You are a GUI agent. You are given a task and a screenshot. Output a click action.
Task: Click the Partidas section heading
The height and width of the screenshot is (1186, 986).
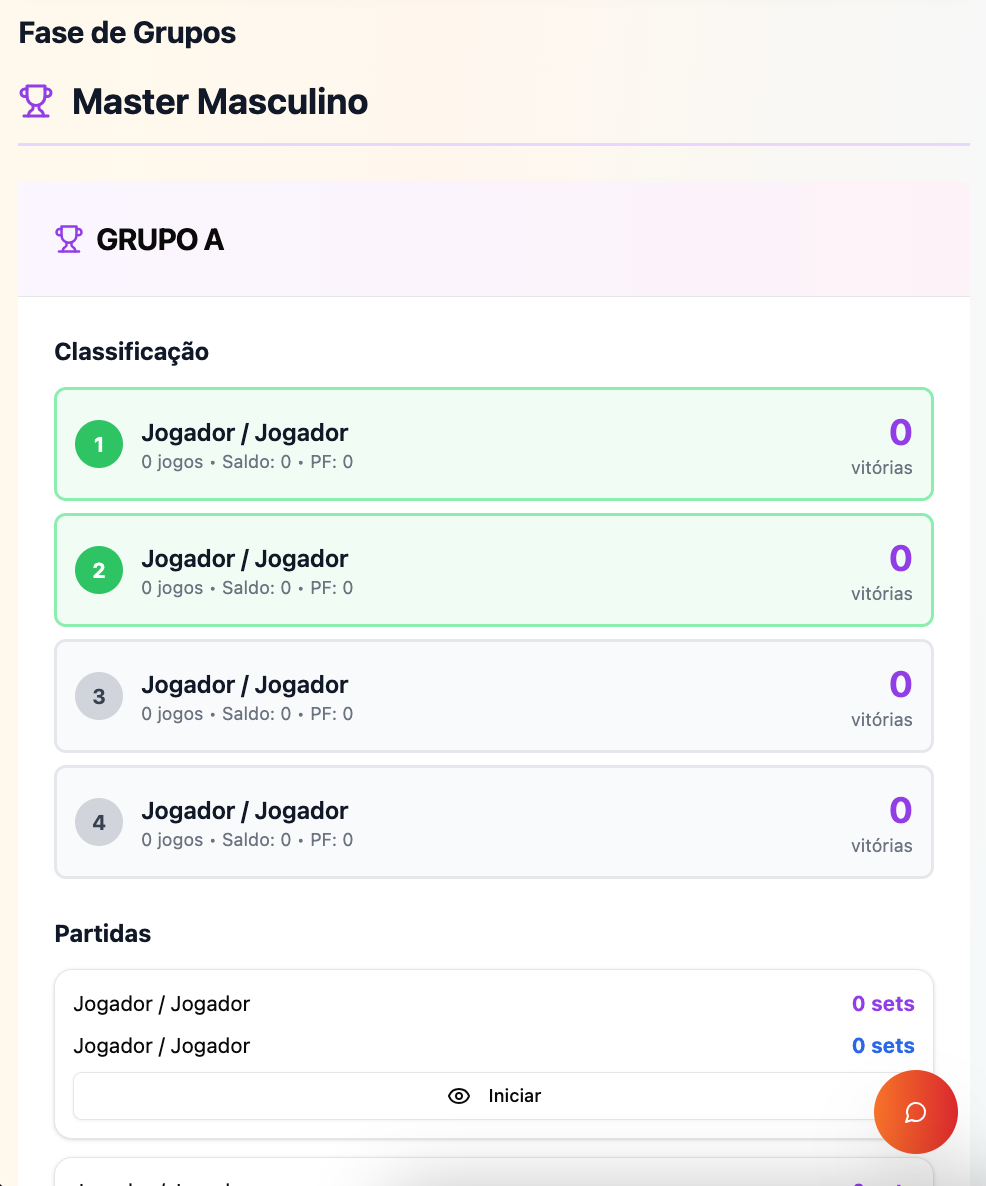tap(102, 934)
